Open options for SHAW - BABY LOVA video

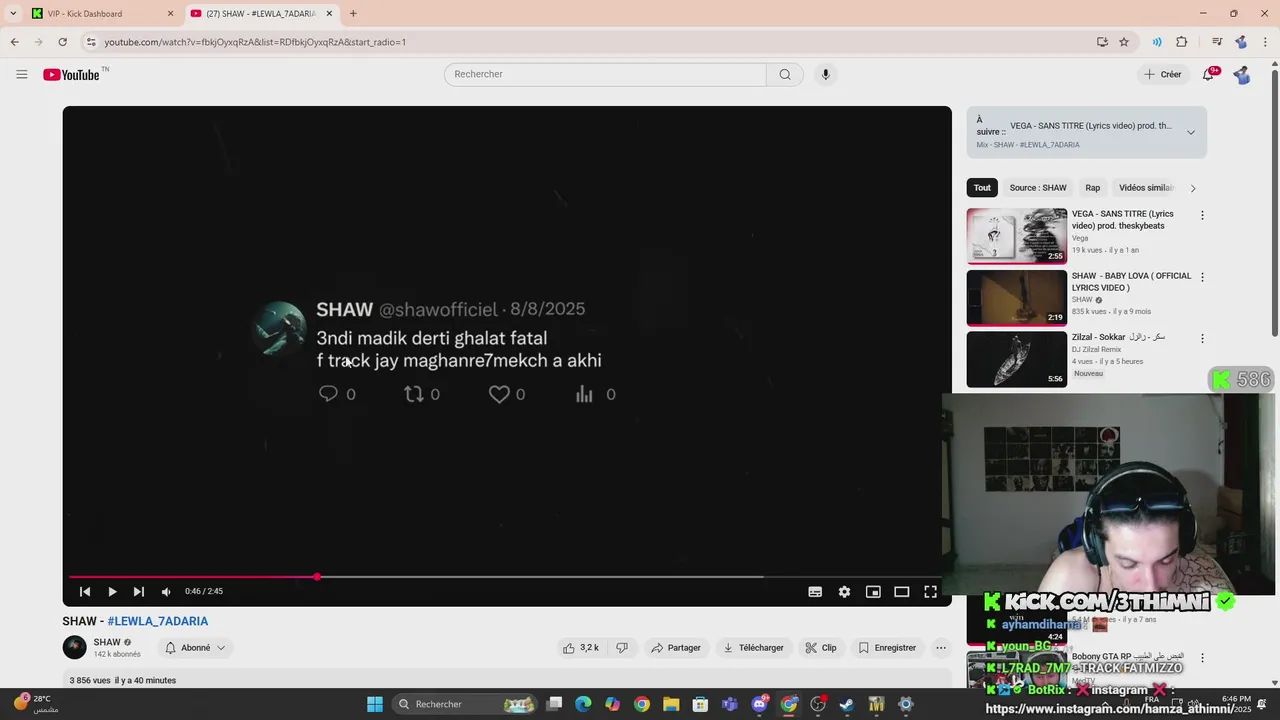coord(1202,277)
